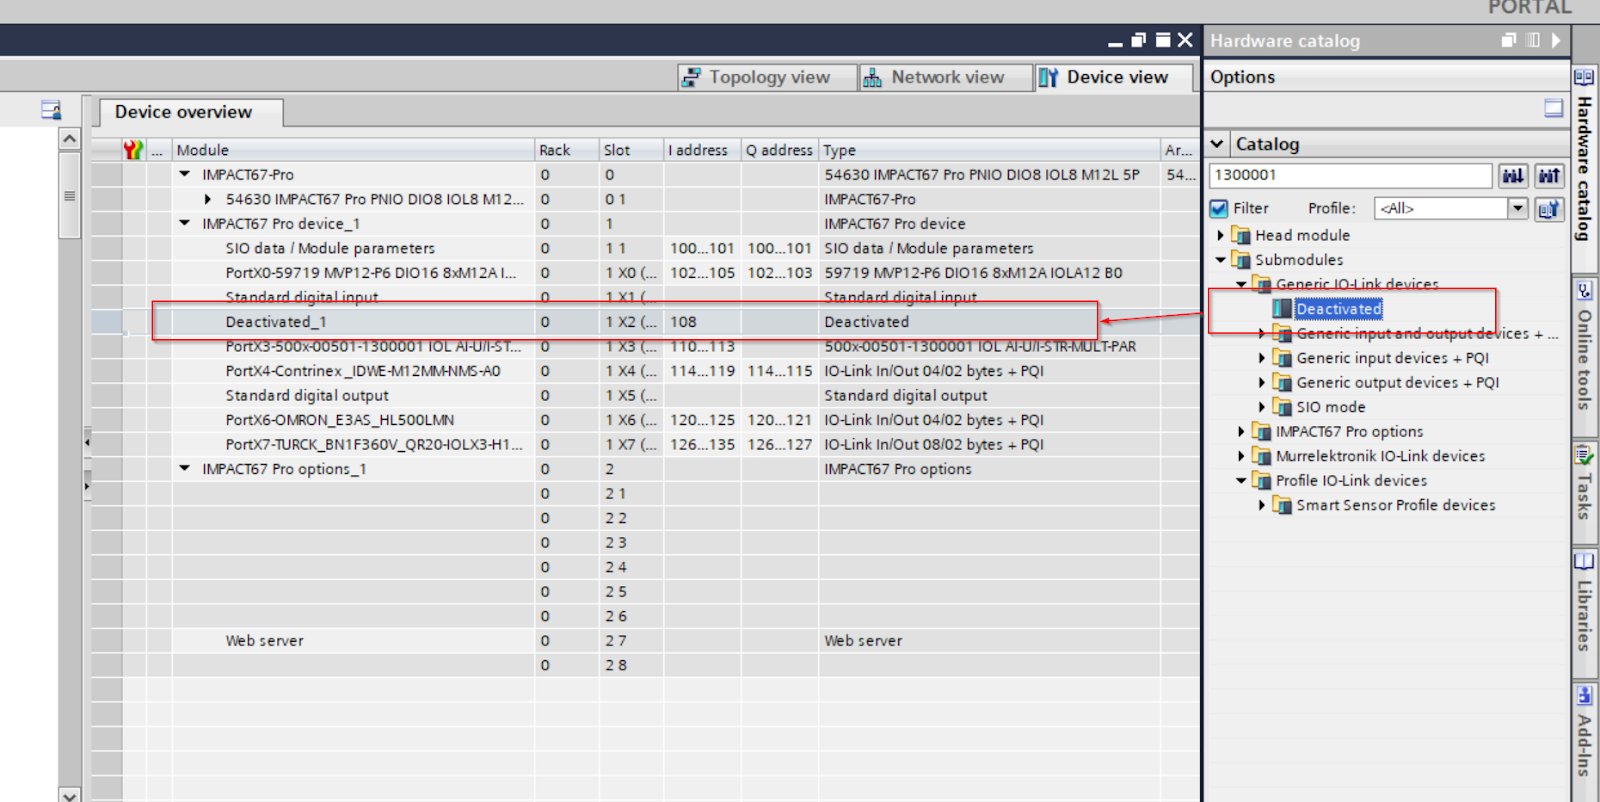
Task: Expand Generic output devices + PQI folder
Action: point(1262,383)
